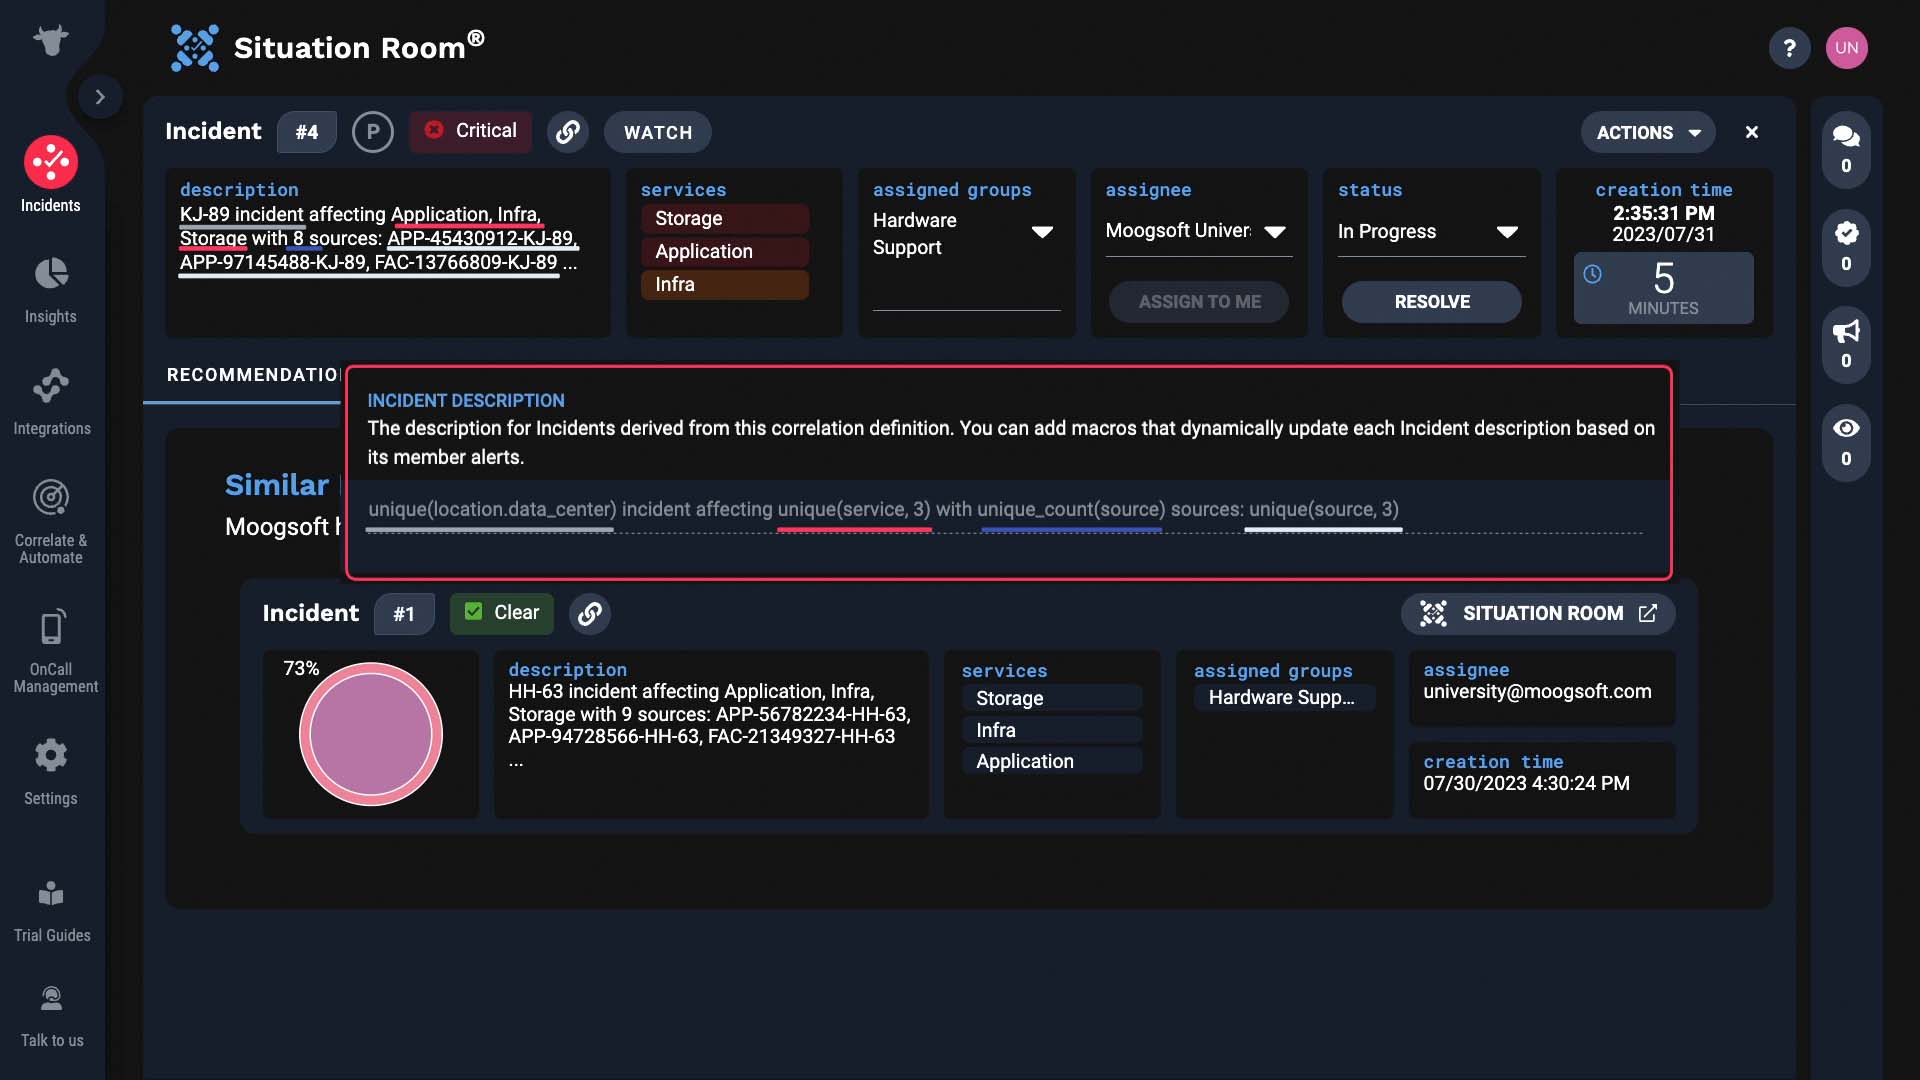This screenshot has width=1920, height=1080.
Task: Open the announcements megaphone icon
Action: click(1846, 344)
